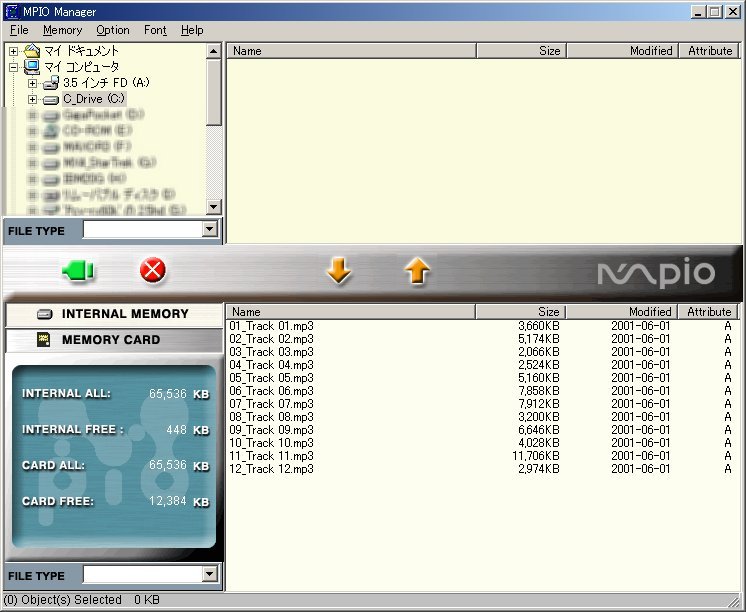Image resolution: width=746 pixels, height=612 pixels.
Task: Select file 06_Track 06.mp3
Action: 271,391
